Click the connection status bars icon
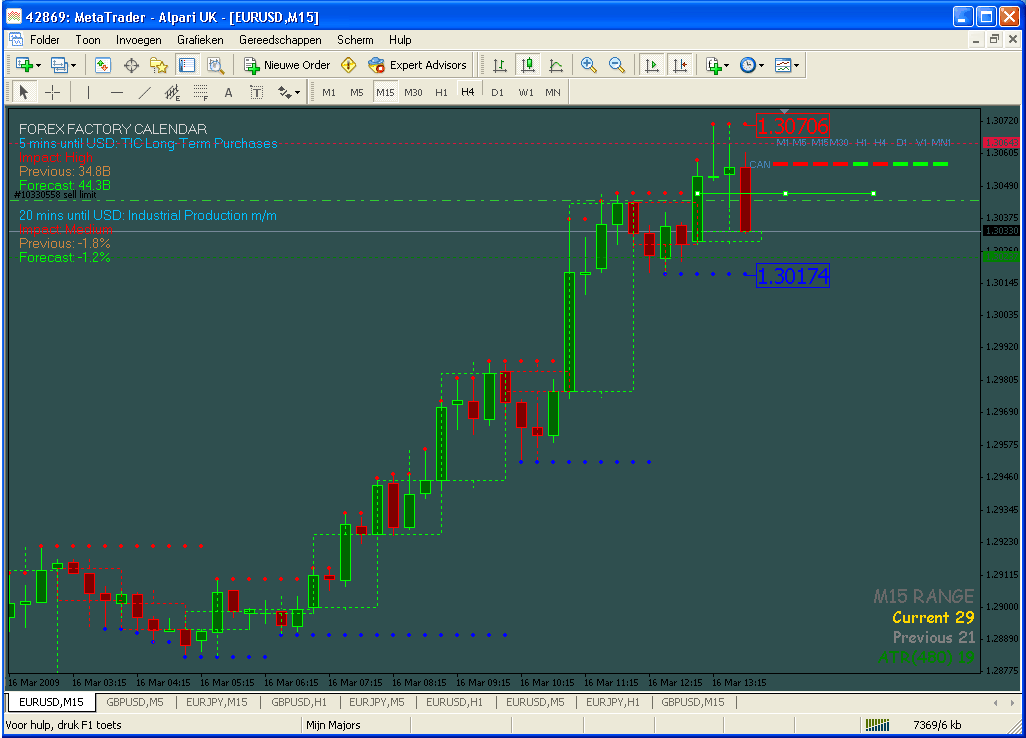Viewport: 1026px width, 738px height. [877, 724]
